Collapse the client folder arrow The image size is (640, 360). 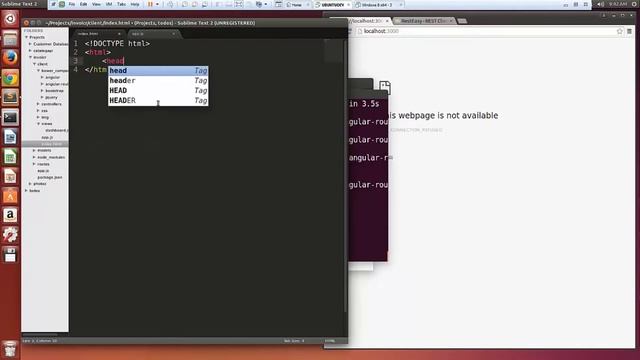34,64
